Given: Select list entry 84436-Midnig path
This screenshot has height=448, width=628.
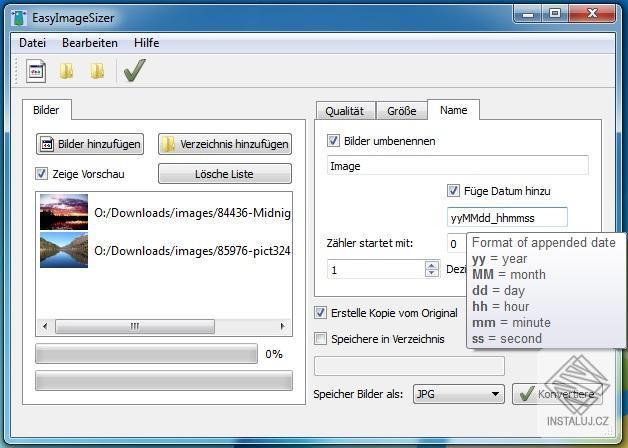Looking at the screenshot, I should coord(192,213).
